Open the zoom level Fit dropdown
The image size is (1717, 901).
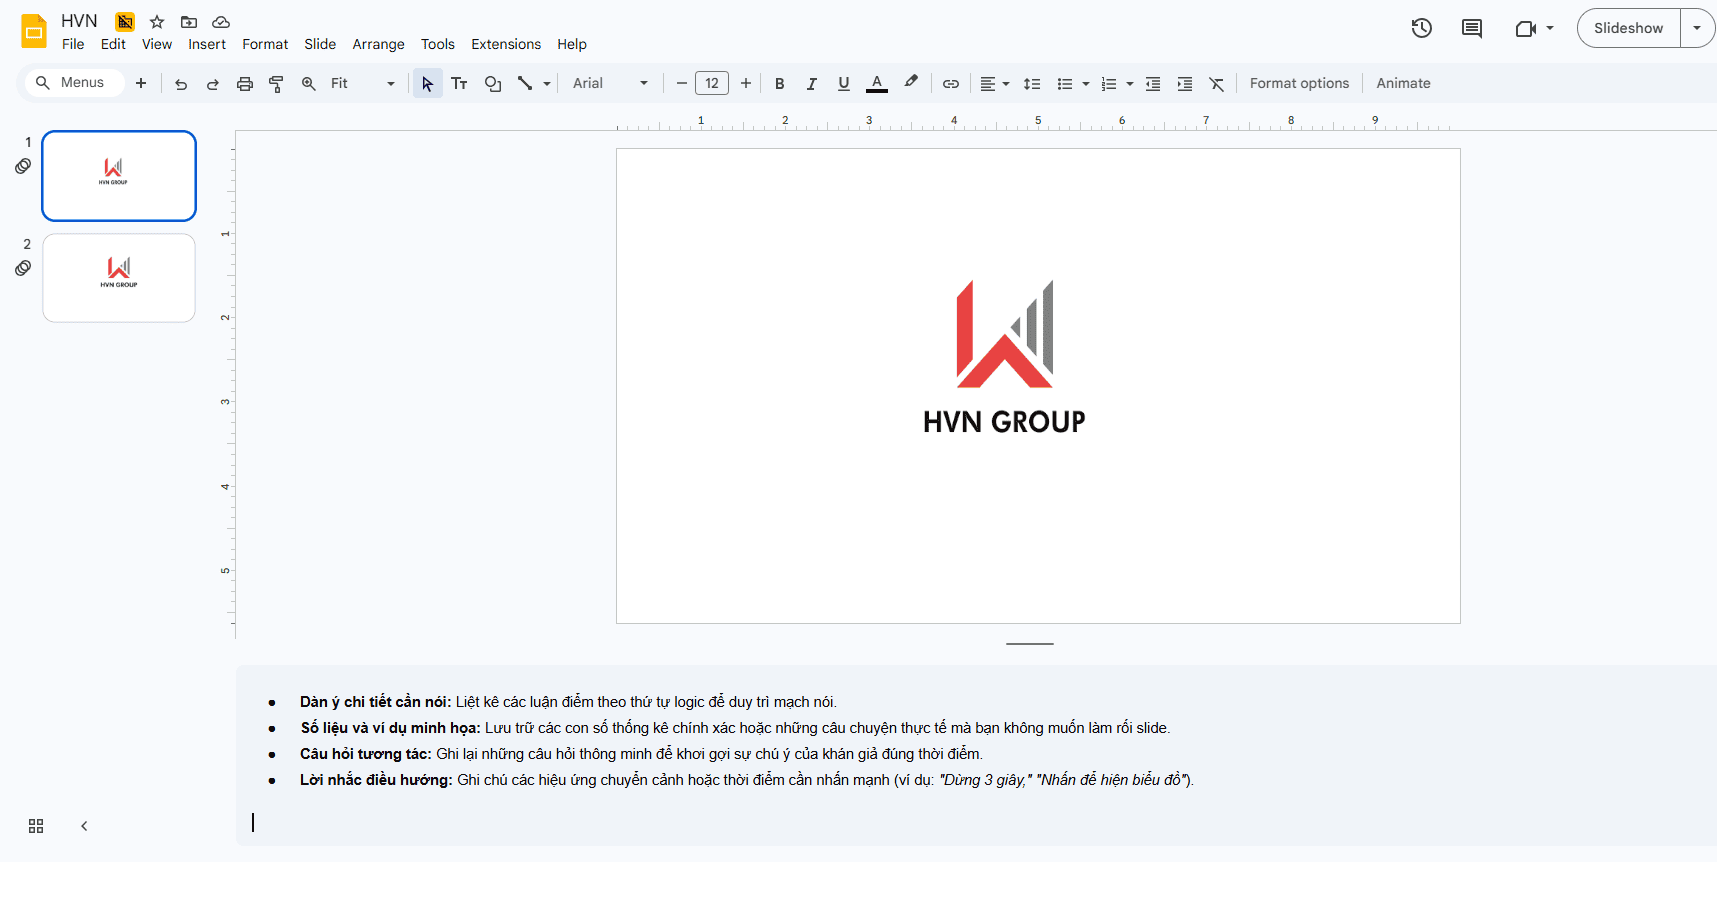363,84
